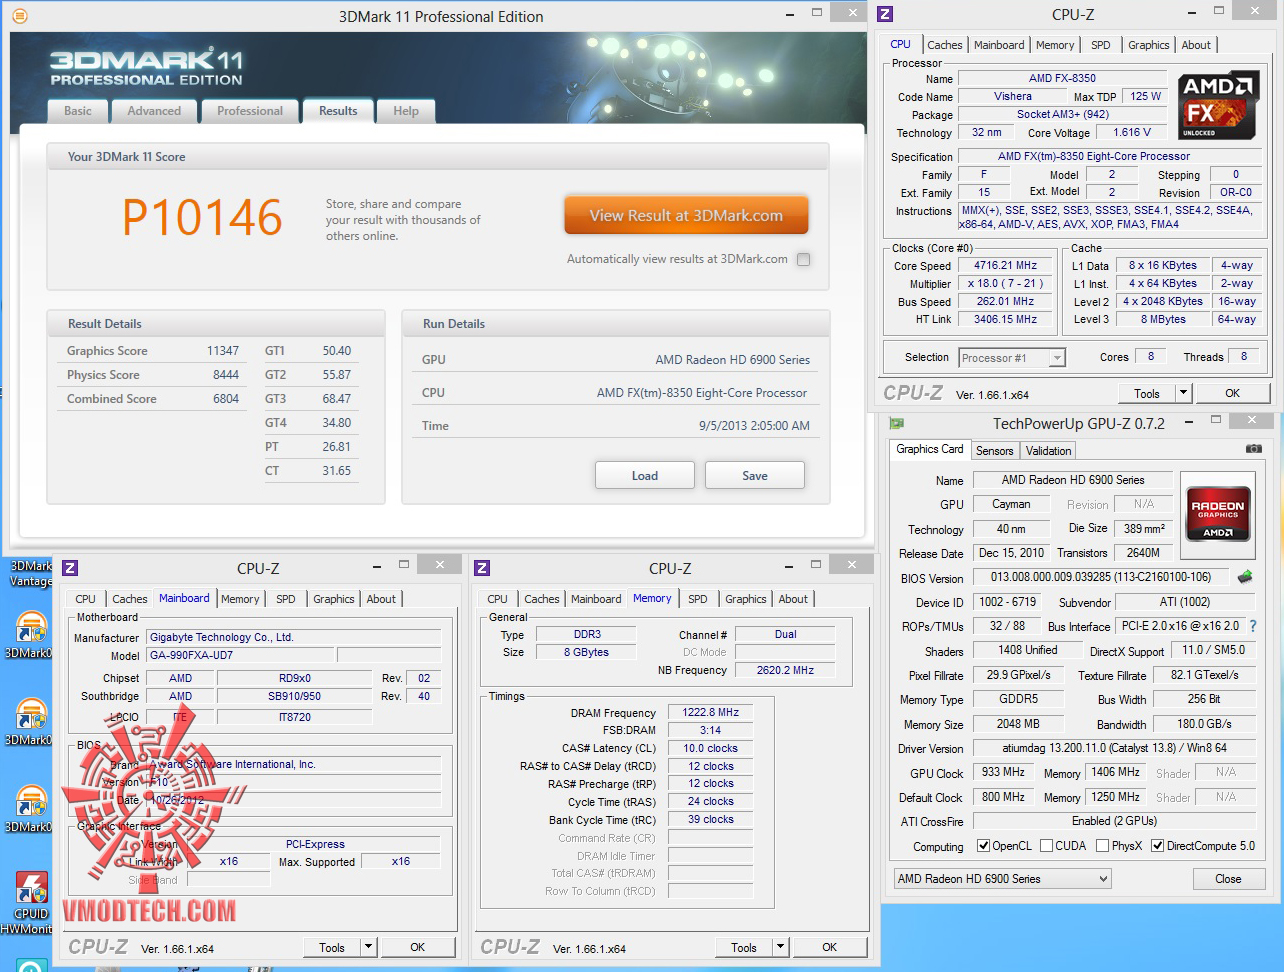The height and width of the screenshot is (972, 1284).
Task: Click Tools button in the CPU-Z Mainboard window
Action: tap(332, 947)
